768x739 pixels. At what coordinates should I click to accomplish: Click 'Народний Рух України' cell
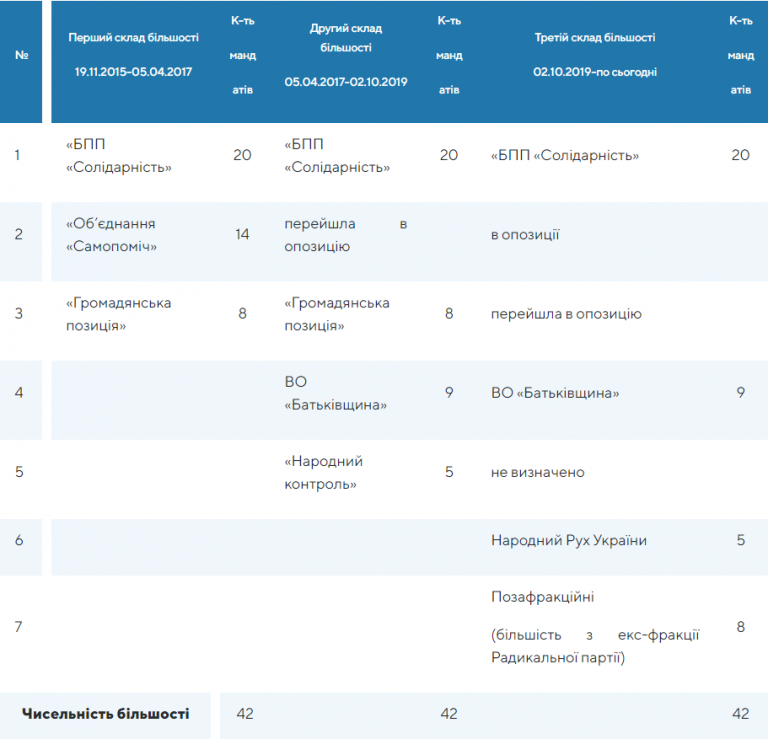569,540
